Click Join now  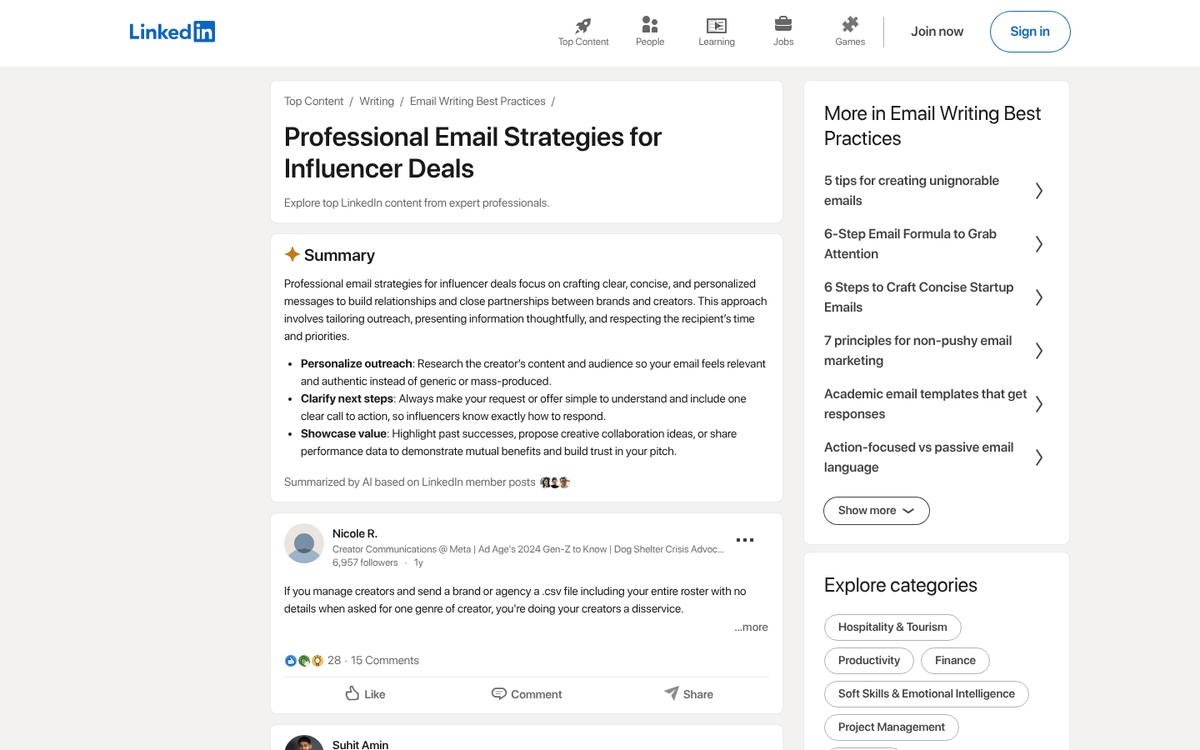937,32
